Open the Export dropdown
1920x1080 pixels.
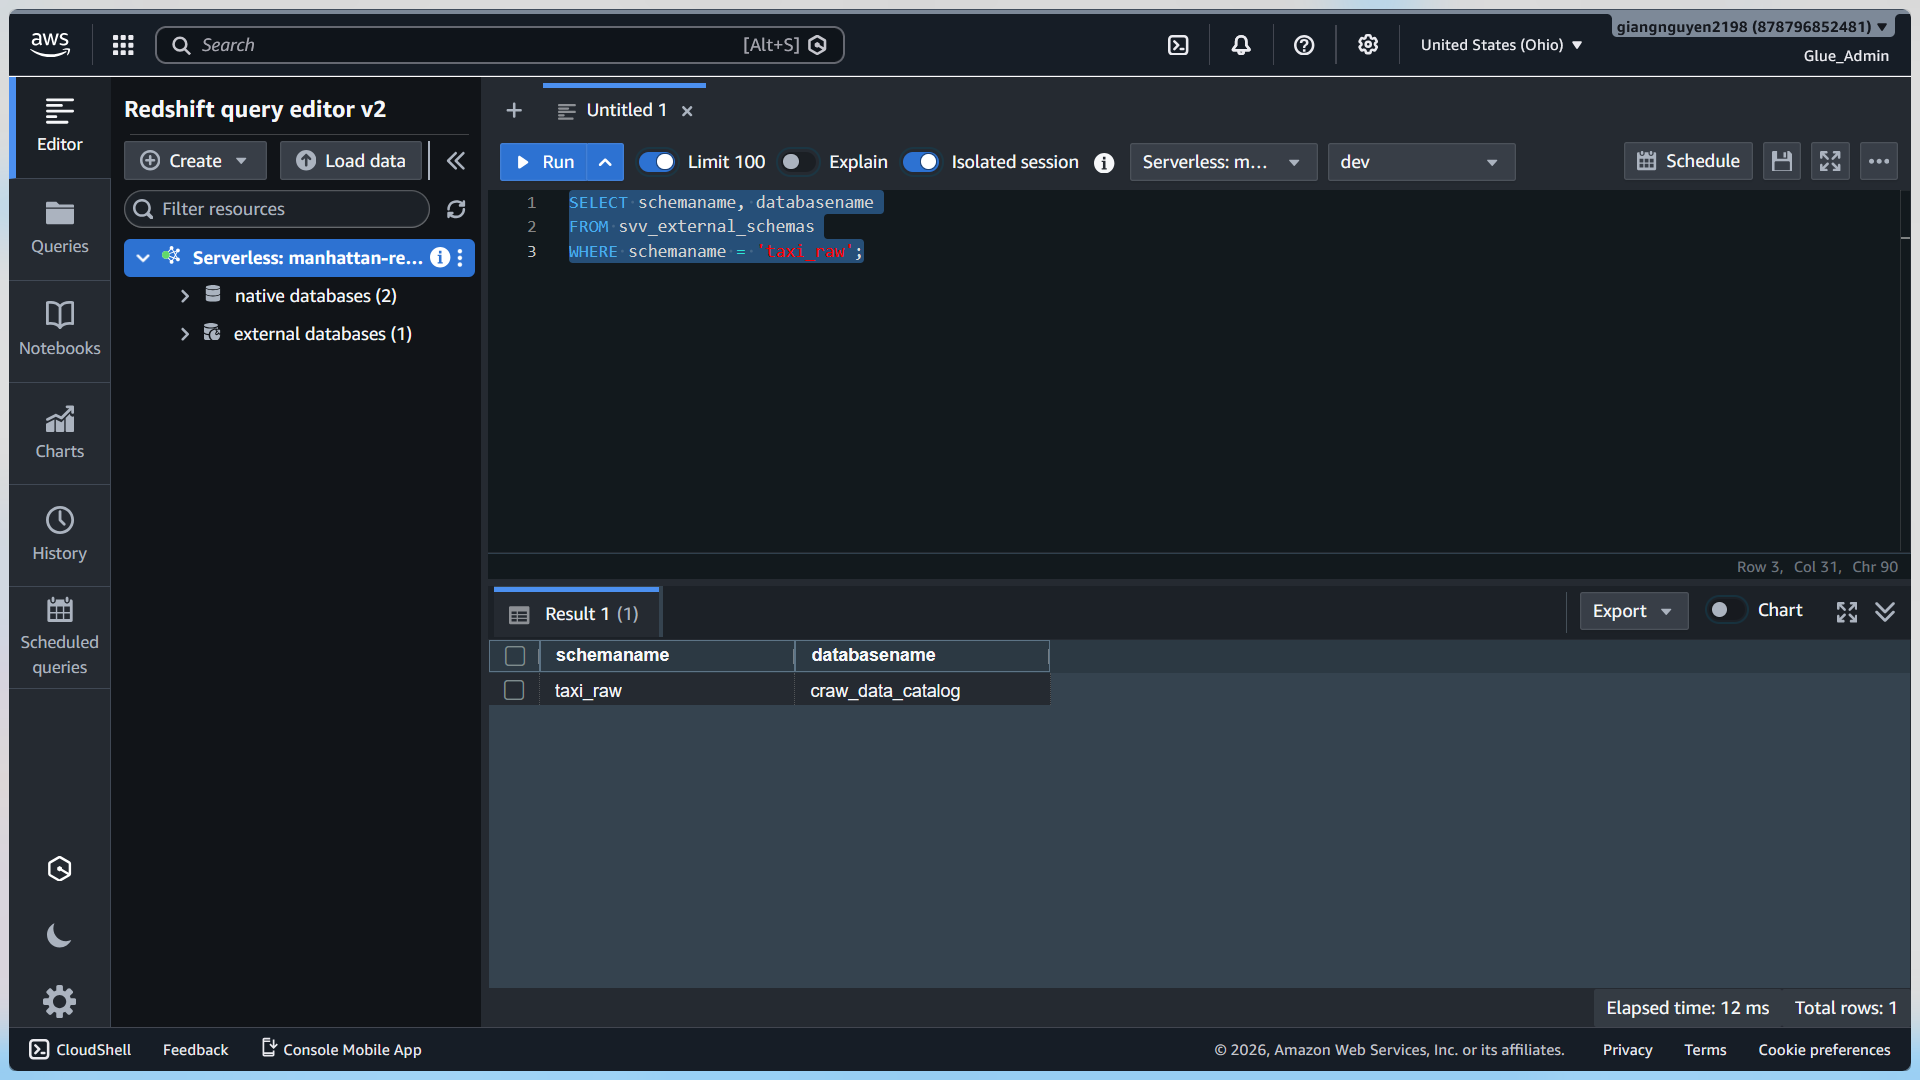(x=1633, y=611)
